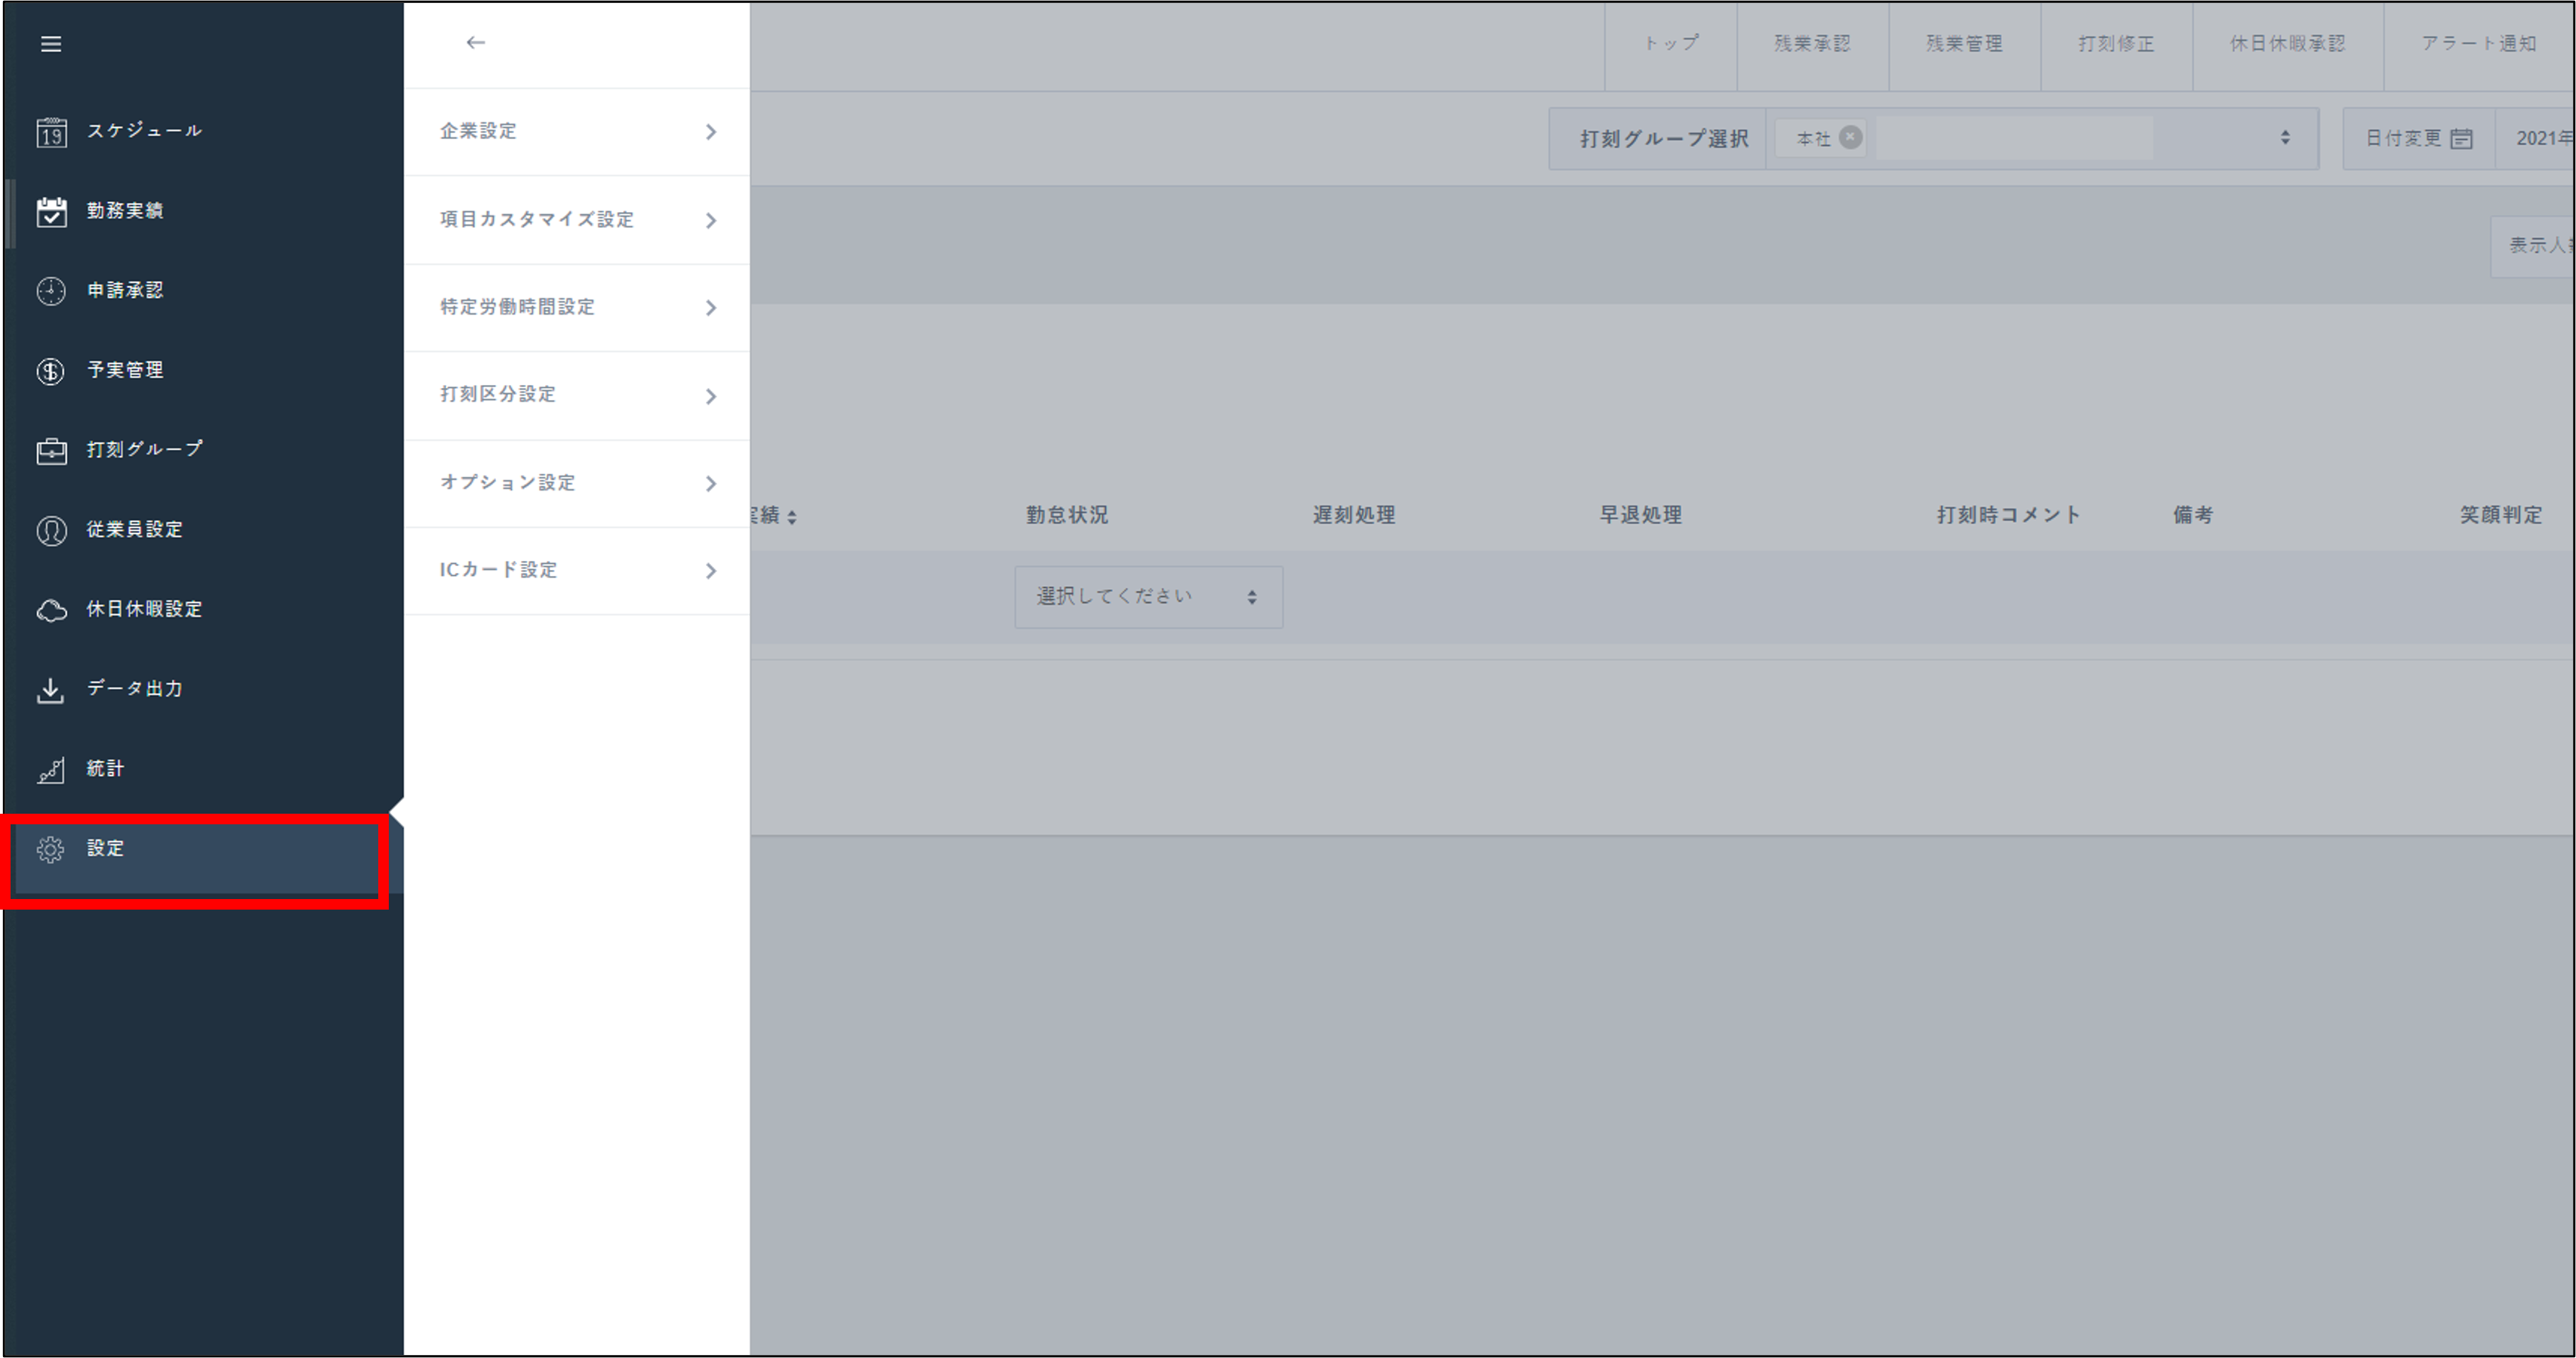Click the 休日休暇設定 cloud icon

pos(51,610)
